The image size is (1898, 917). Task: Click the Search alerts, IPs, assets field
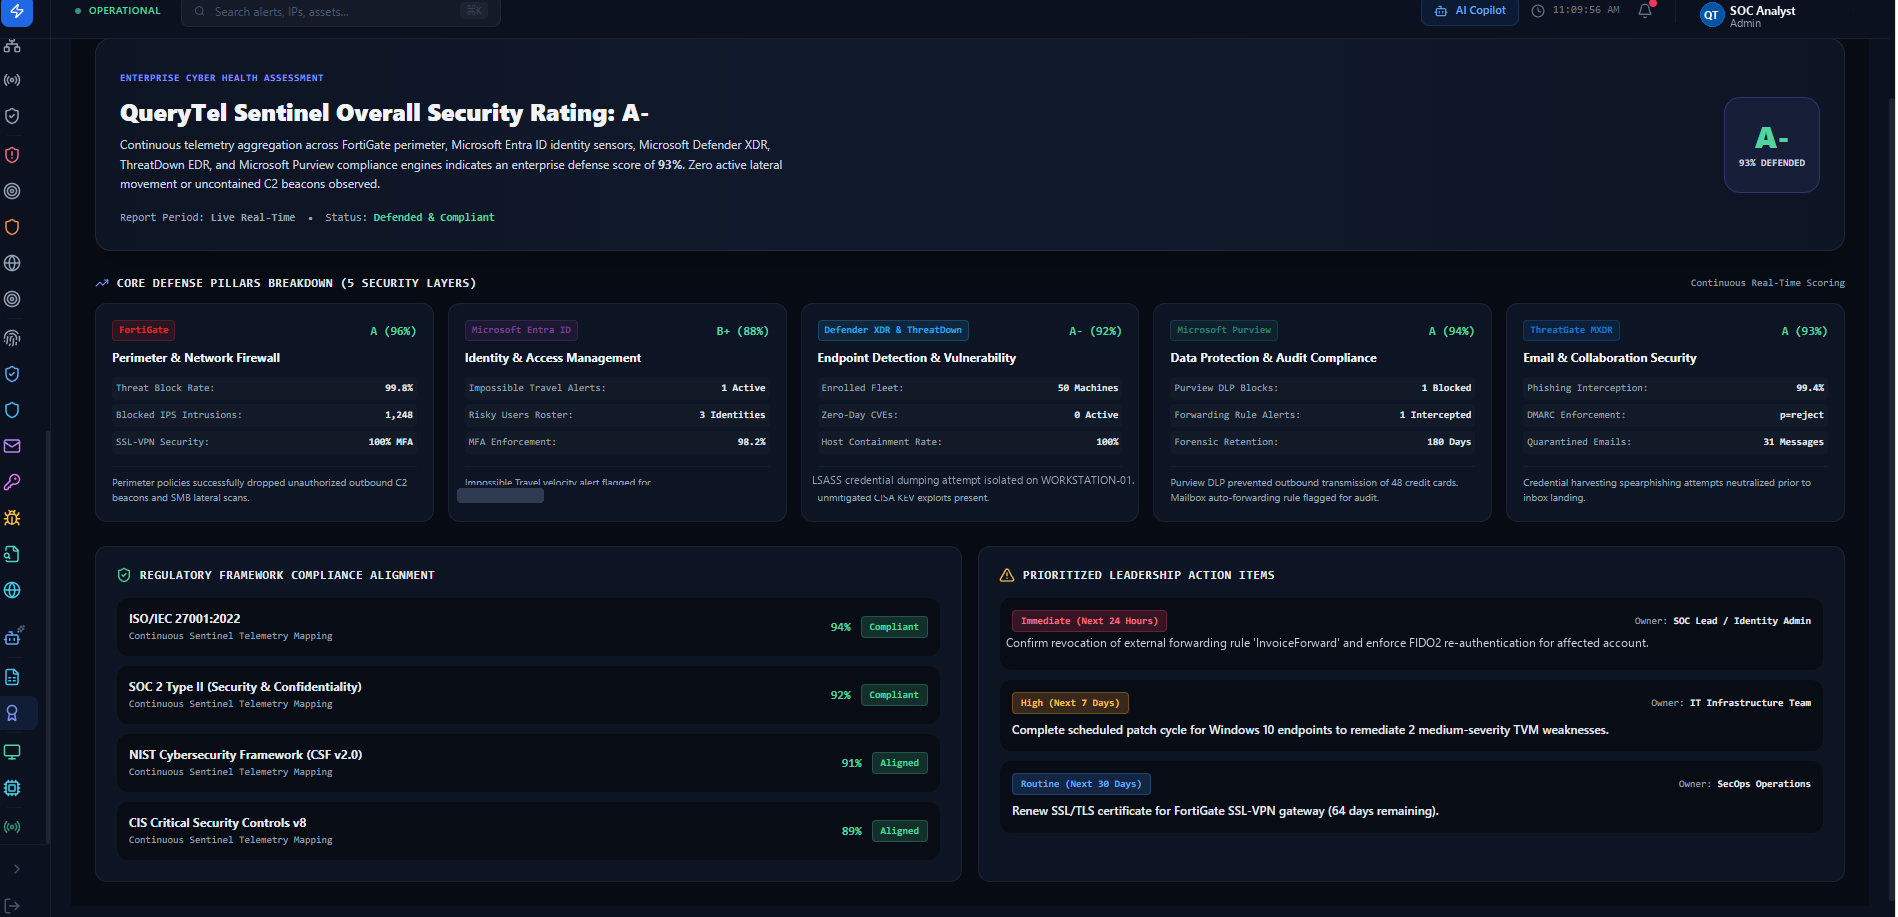click(341, 12)
